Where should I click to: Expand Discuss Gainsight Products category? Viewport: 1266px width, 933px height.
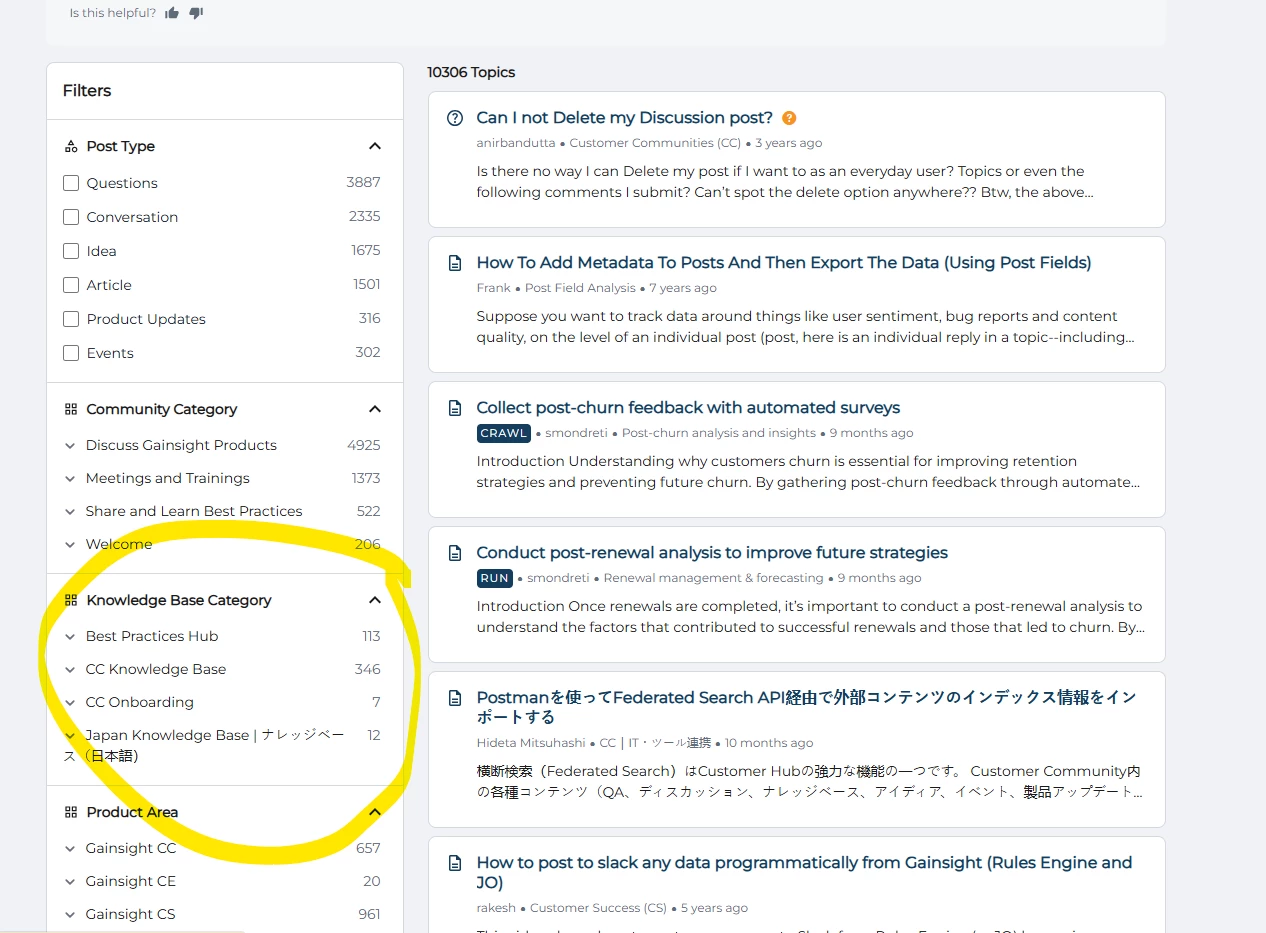70,446
